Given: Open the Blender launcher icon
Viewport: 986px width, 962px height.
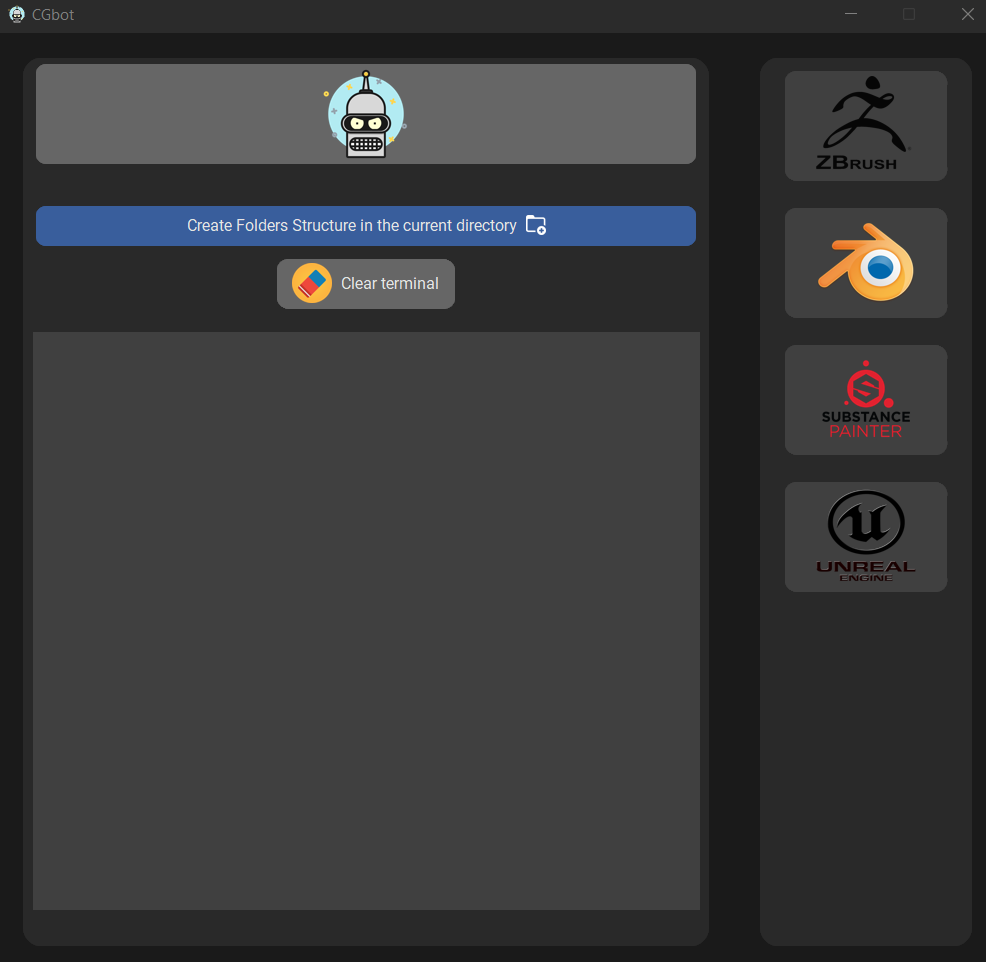Looking at the screenshot, I should point(865,263).
